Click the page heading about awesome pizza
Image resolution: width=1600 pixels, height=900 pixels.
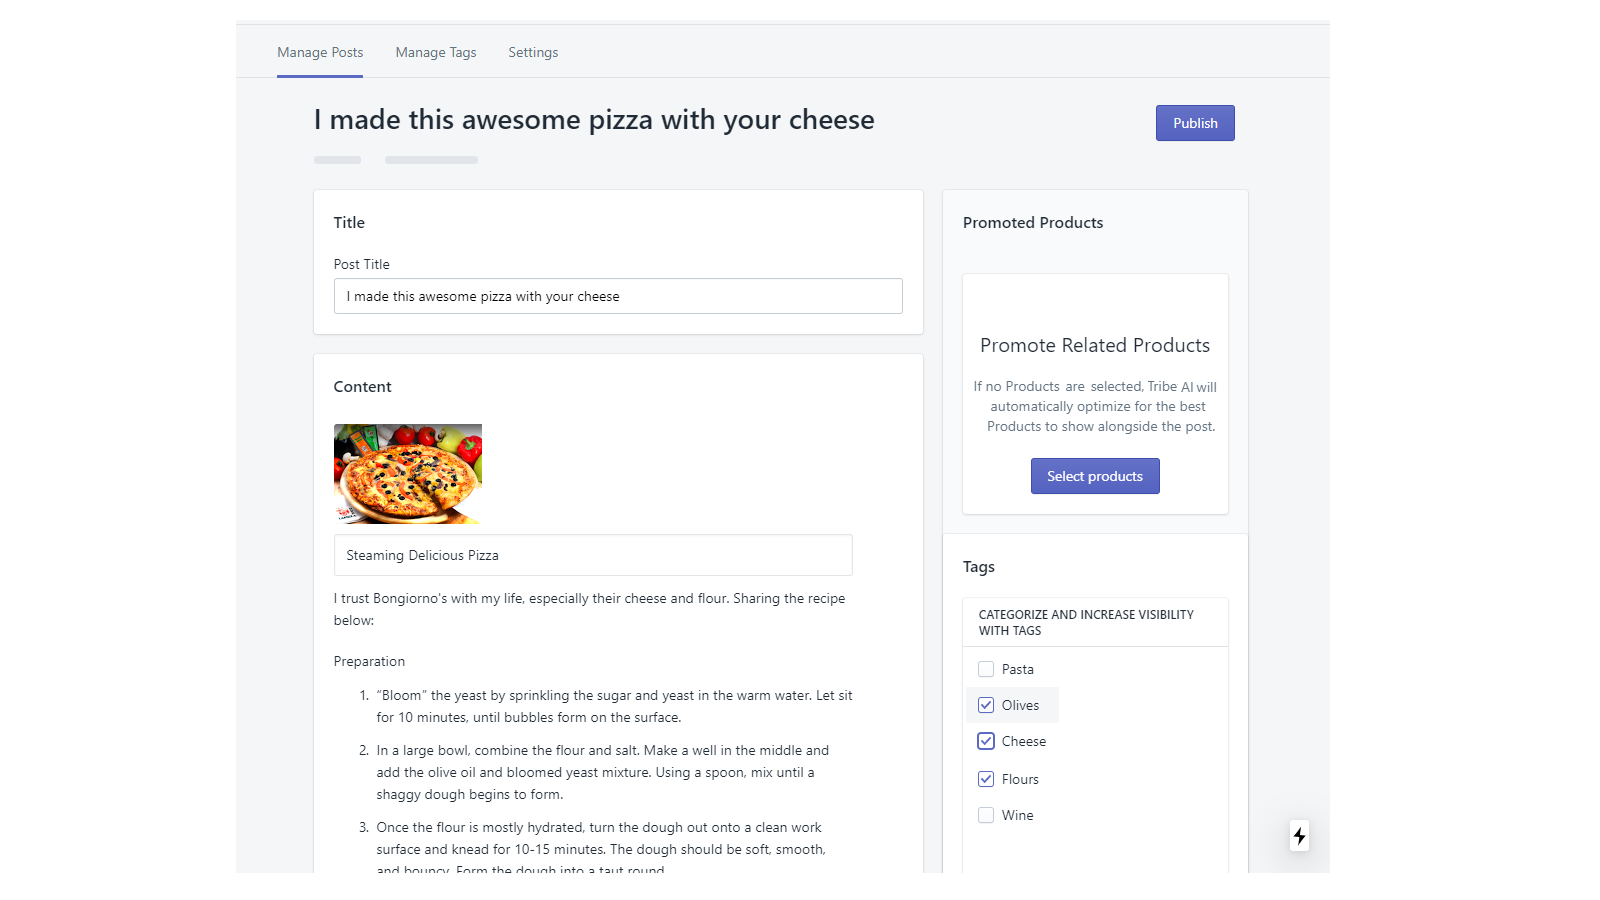click(x=594, y=120)
